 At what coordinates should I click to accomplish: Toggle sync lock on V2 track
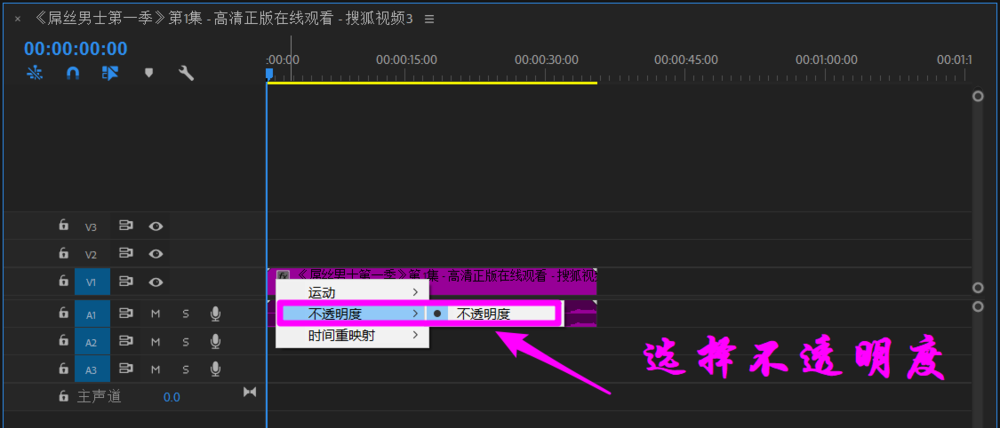click(x=126, y=254)
